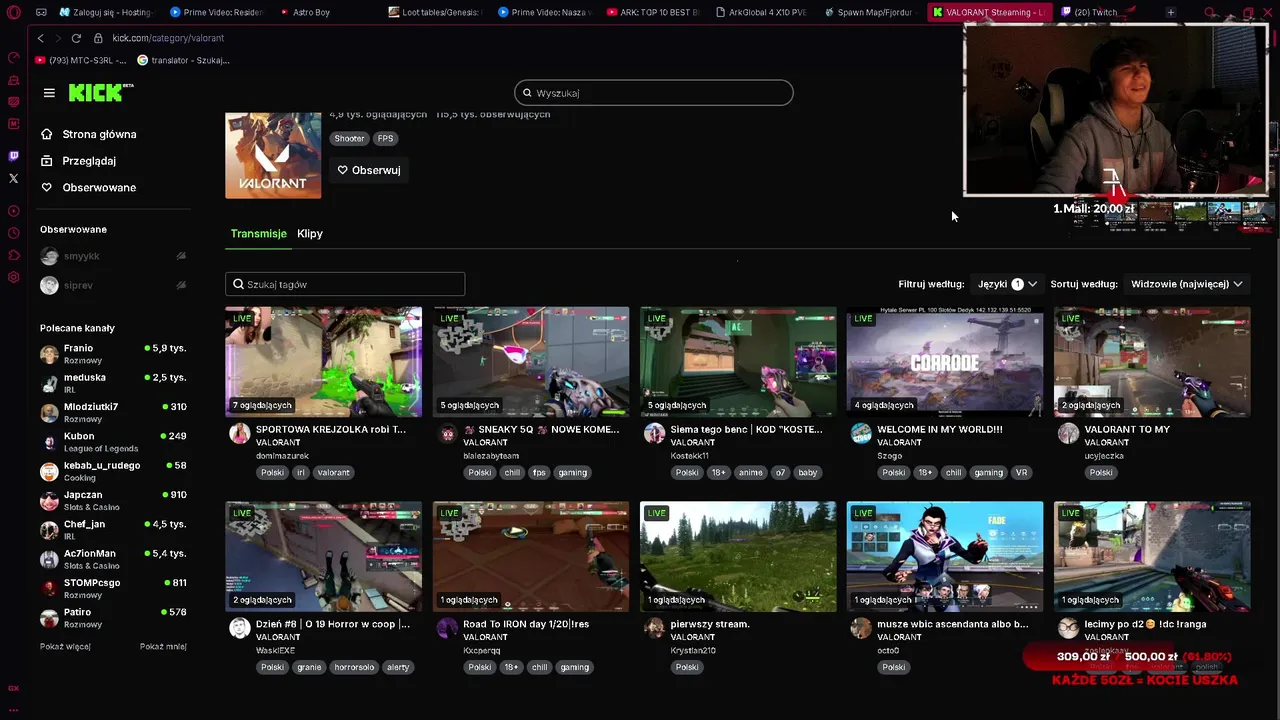Viewport: 1280px width, 720px height.
Task: Click Japczan avatar in recommended channels
Action: [x=49, y=501]
